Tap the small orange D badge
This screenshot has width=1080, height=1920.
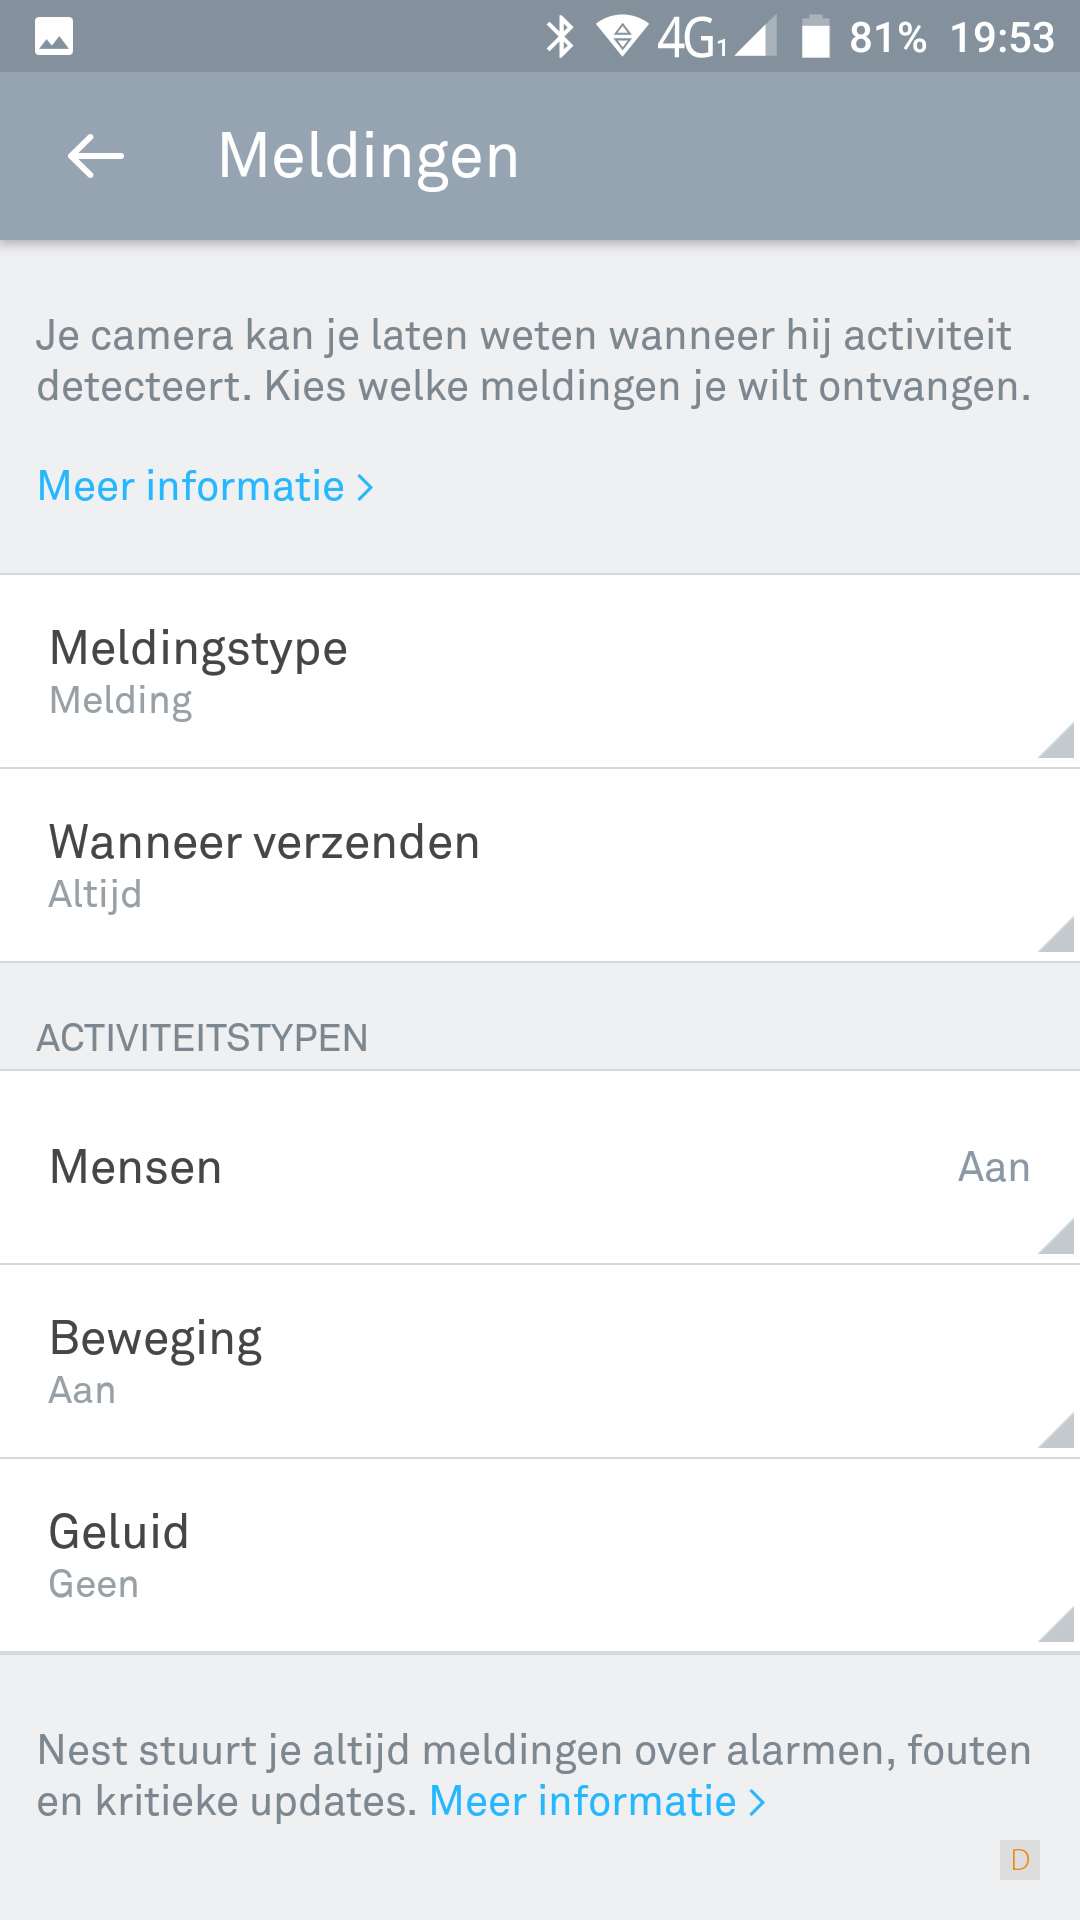[x=1020, y=1860]
